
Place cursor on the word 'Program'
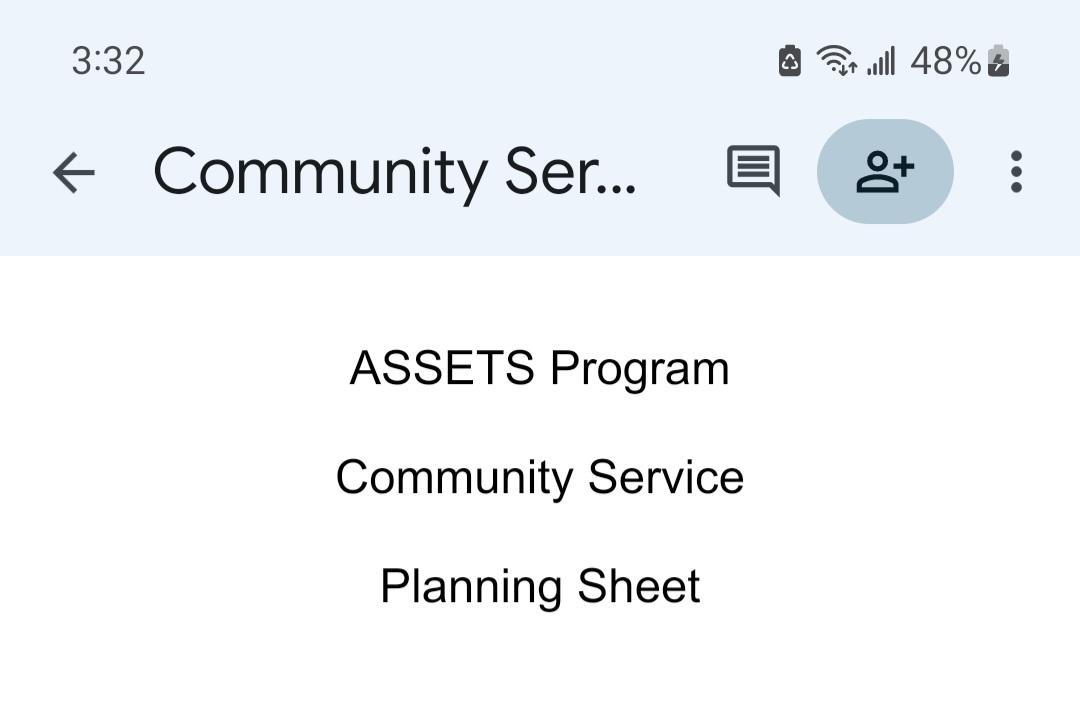click(x=640, y=368)
